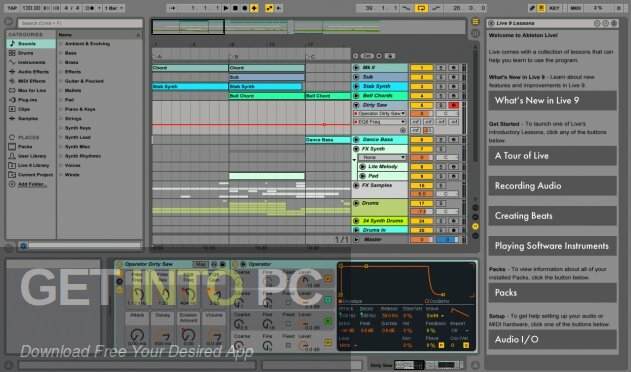
Task: Click the Map button on Dirty Saw rack
Action: pos(200,264)
